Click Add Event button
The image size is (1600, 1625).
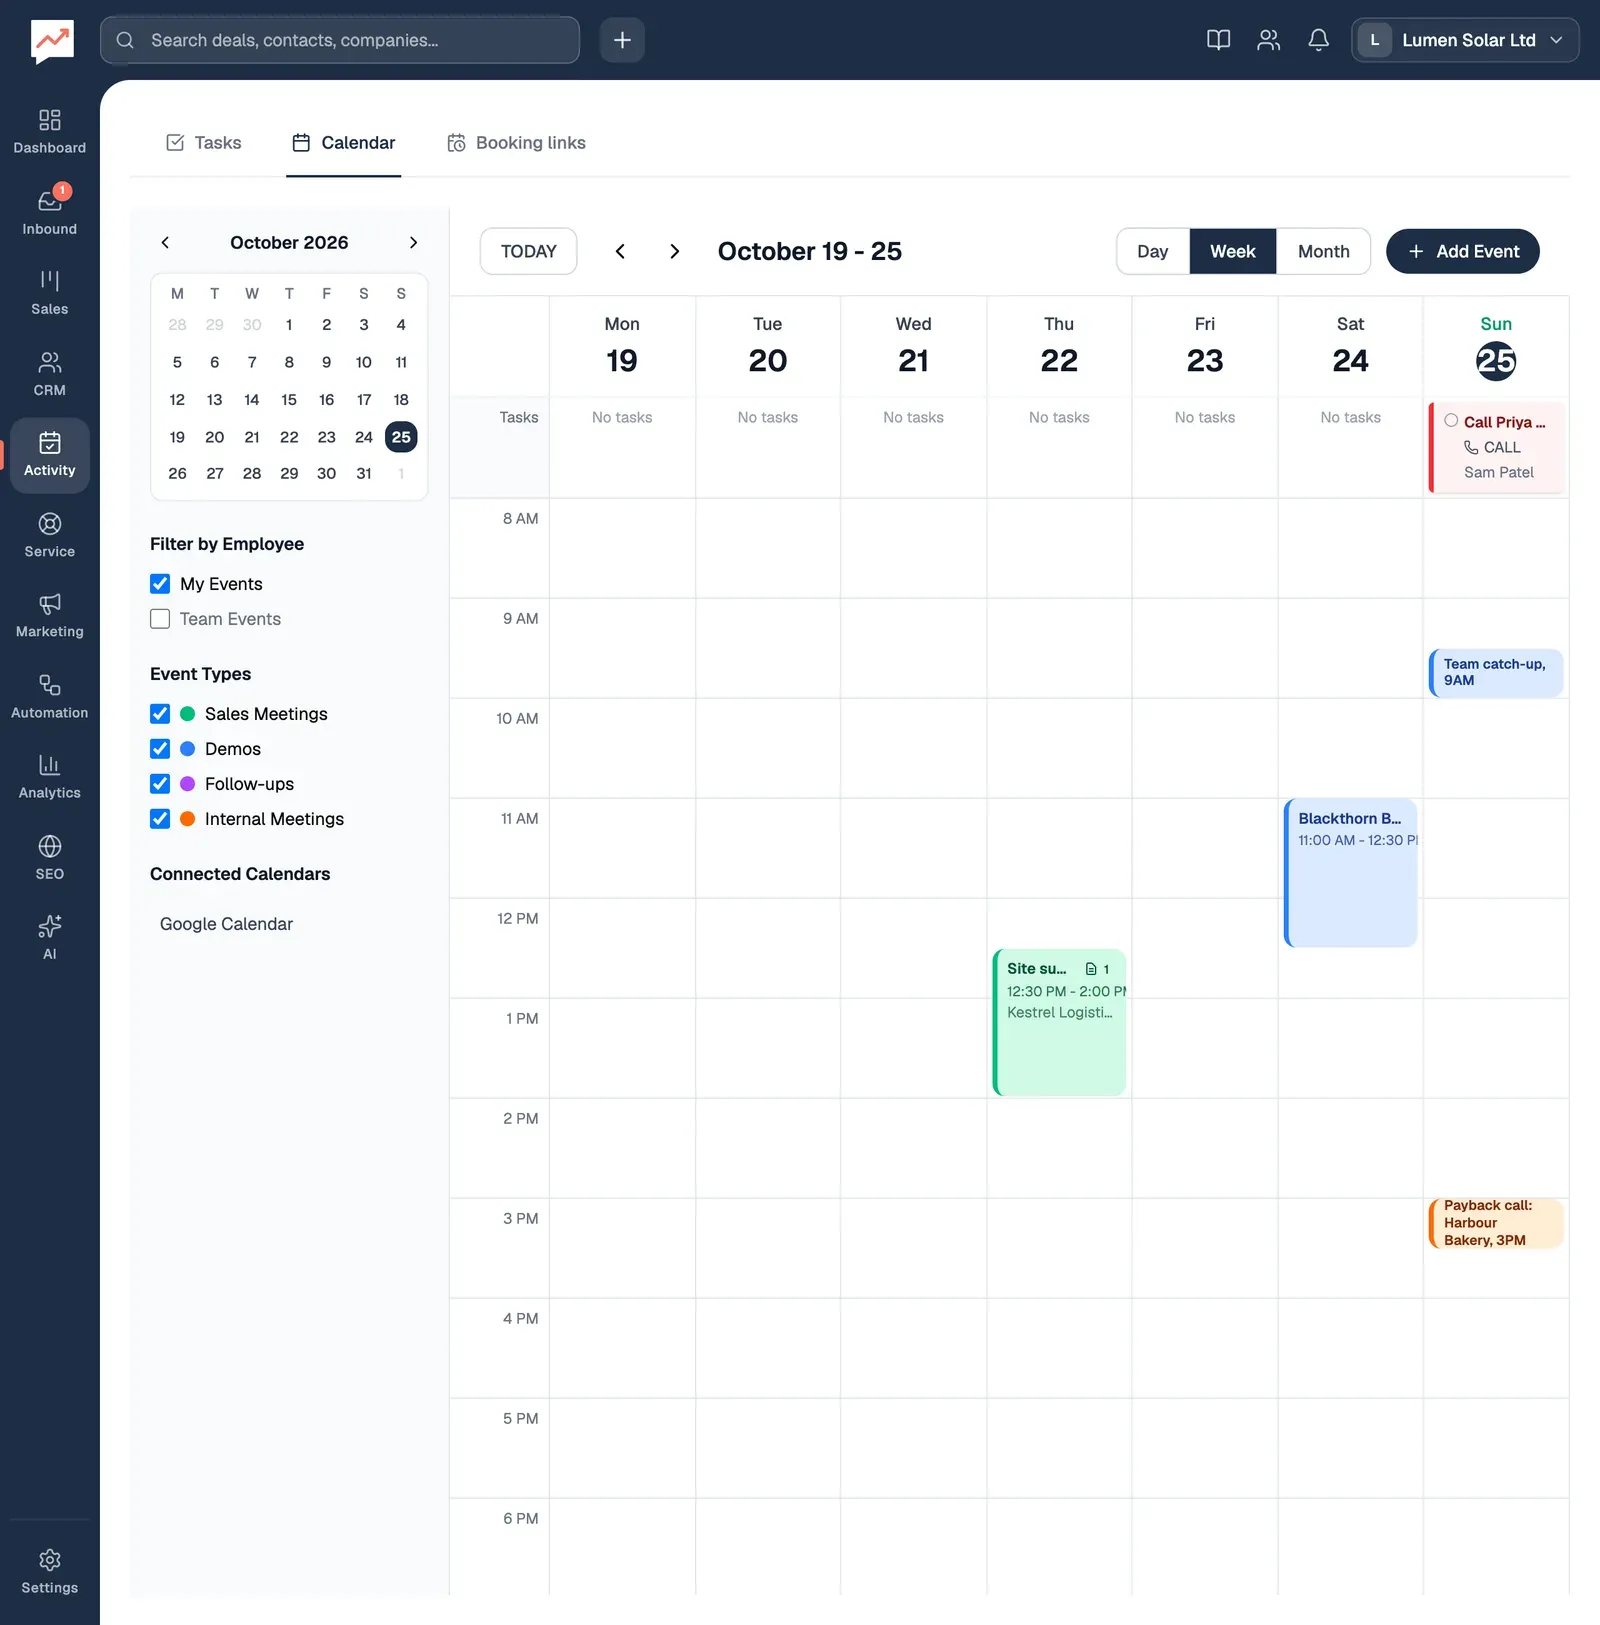tap(1463, 251)
